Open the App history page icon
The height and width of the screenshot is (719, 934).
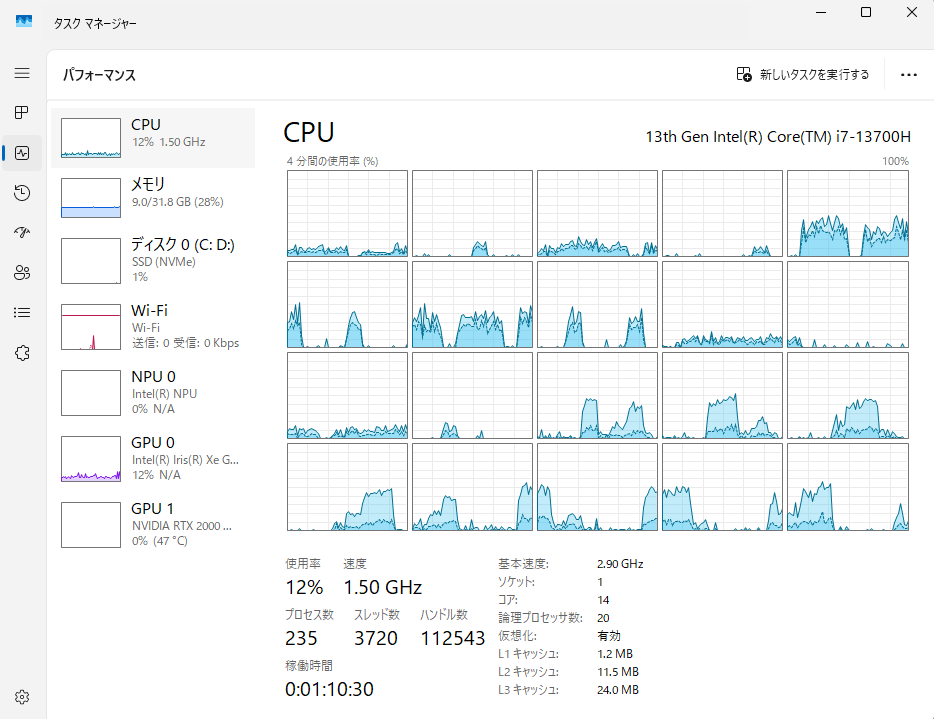coord(22,192)
